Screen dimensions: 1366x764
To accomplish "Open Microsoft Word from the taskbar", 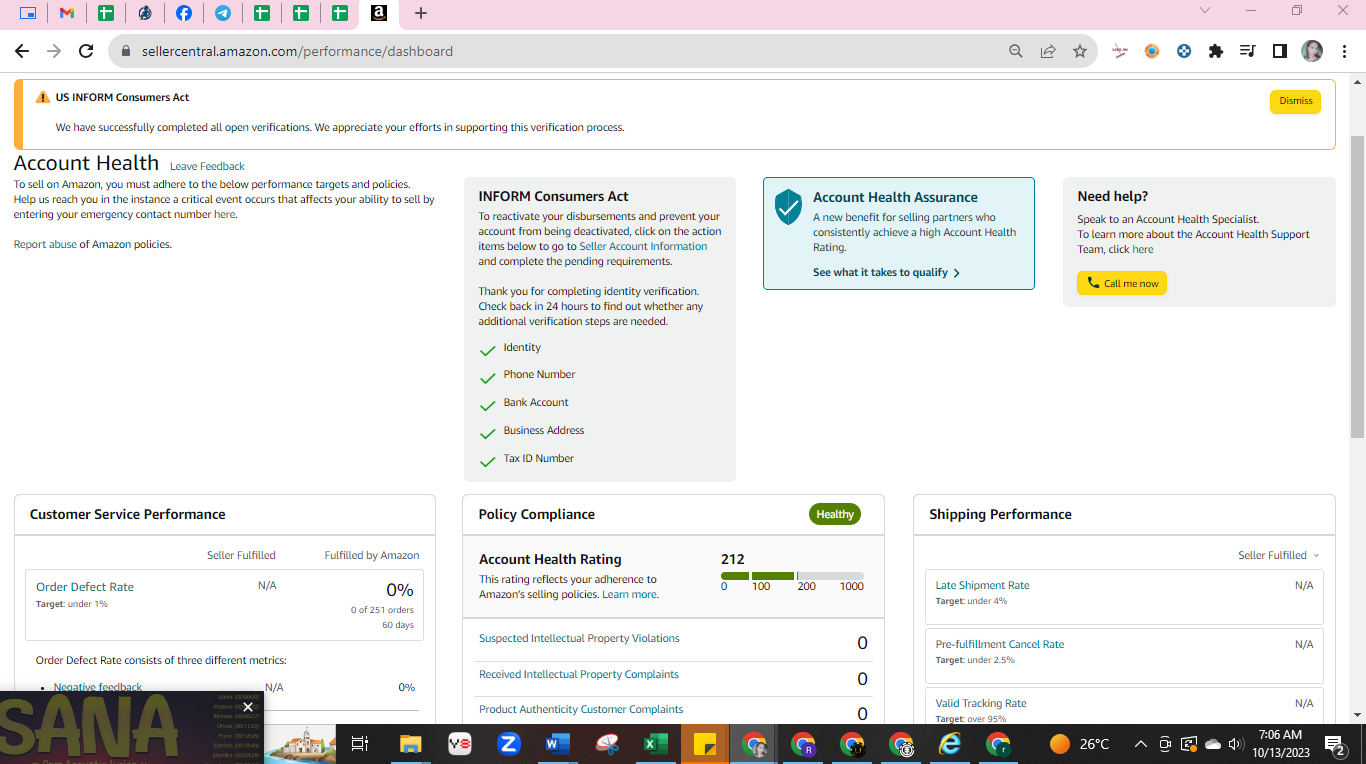I will pos(557,744).
